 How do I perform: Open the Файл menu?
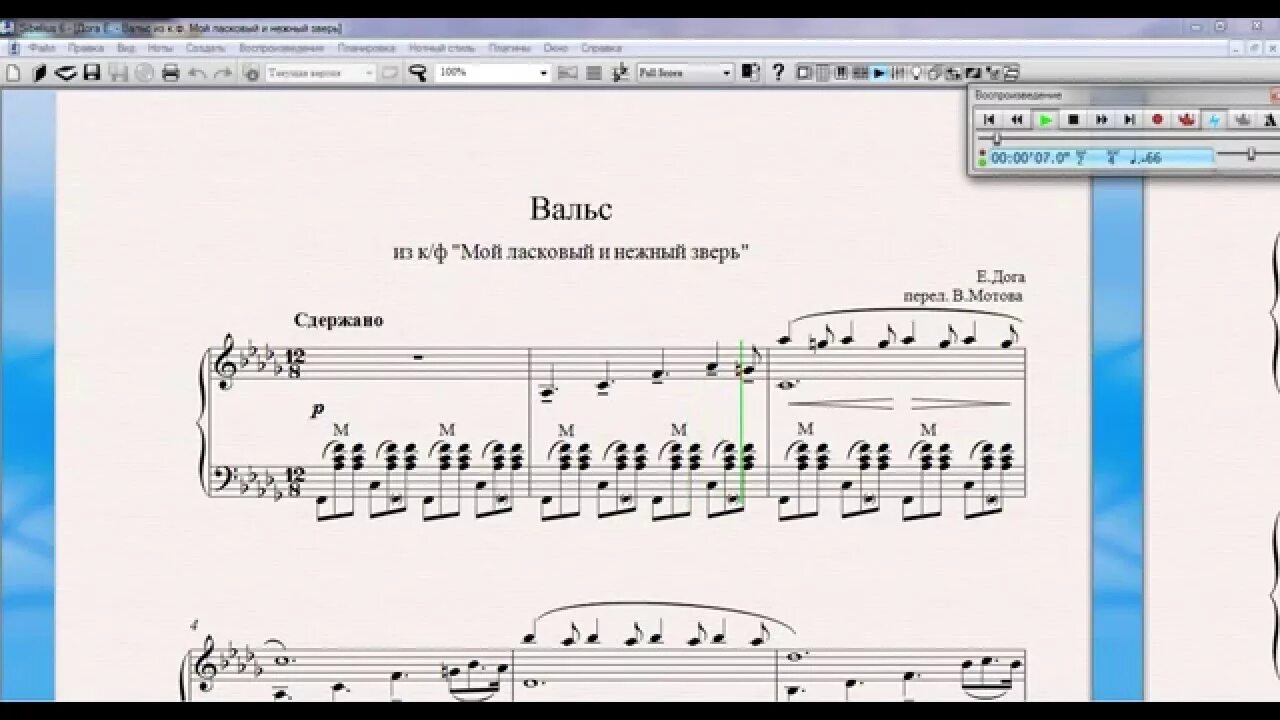pos(42,47)
